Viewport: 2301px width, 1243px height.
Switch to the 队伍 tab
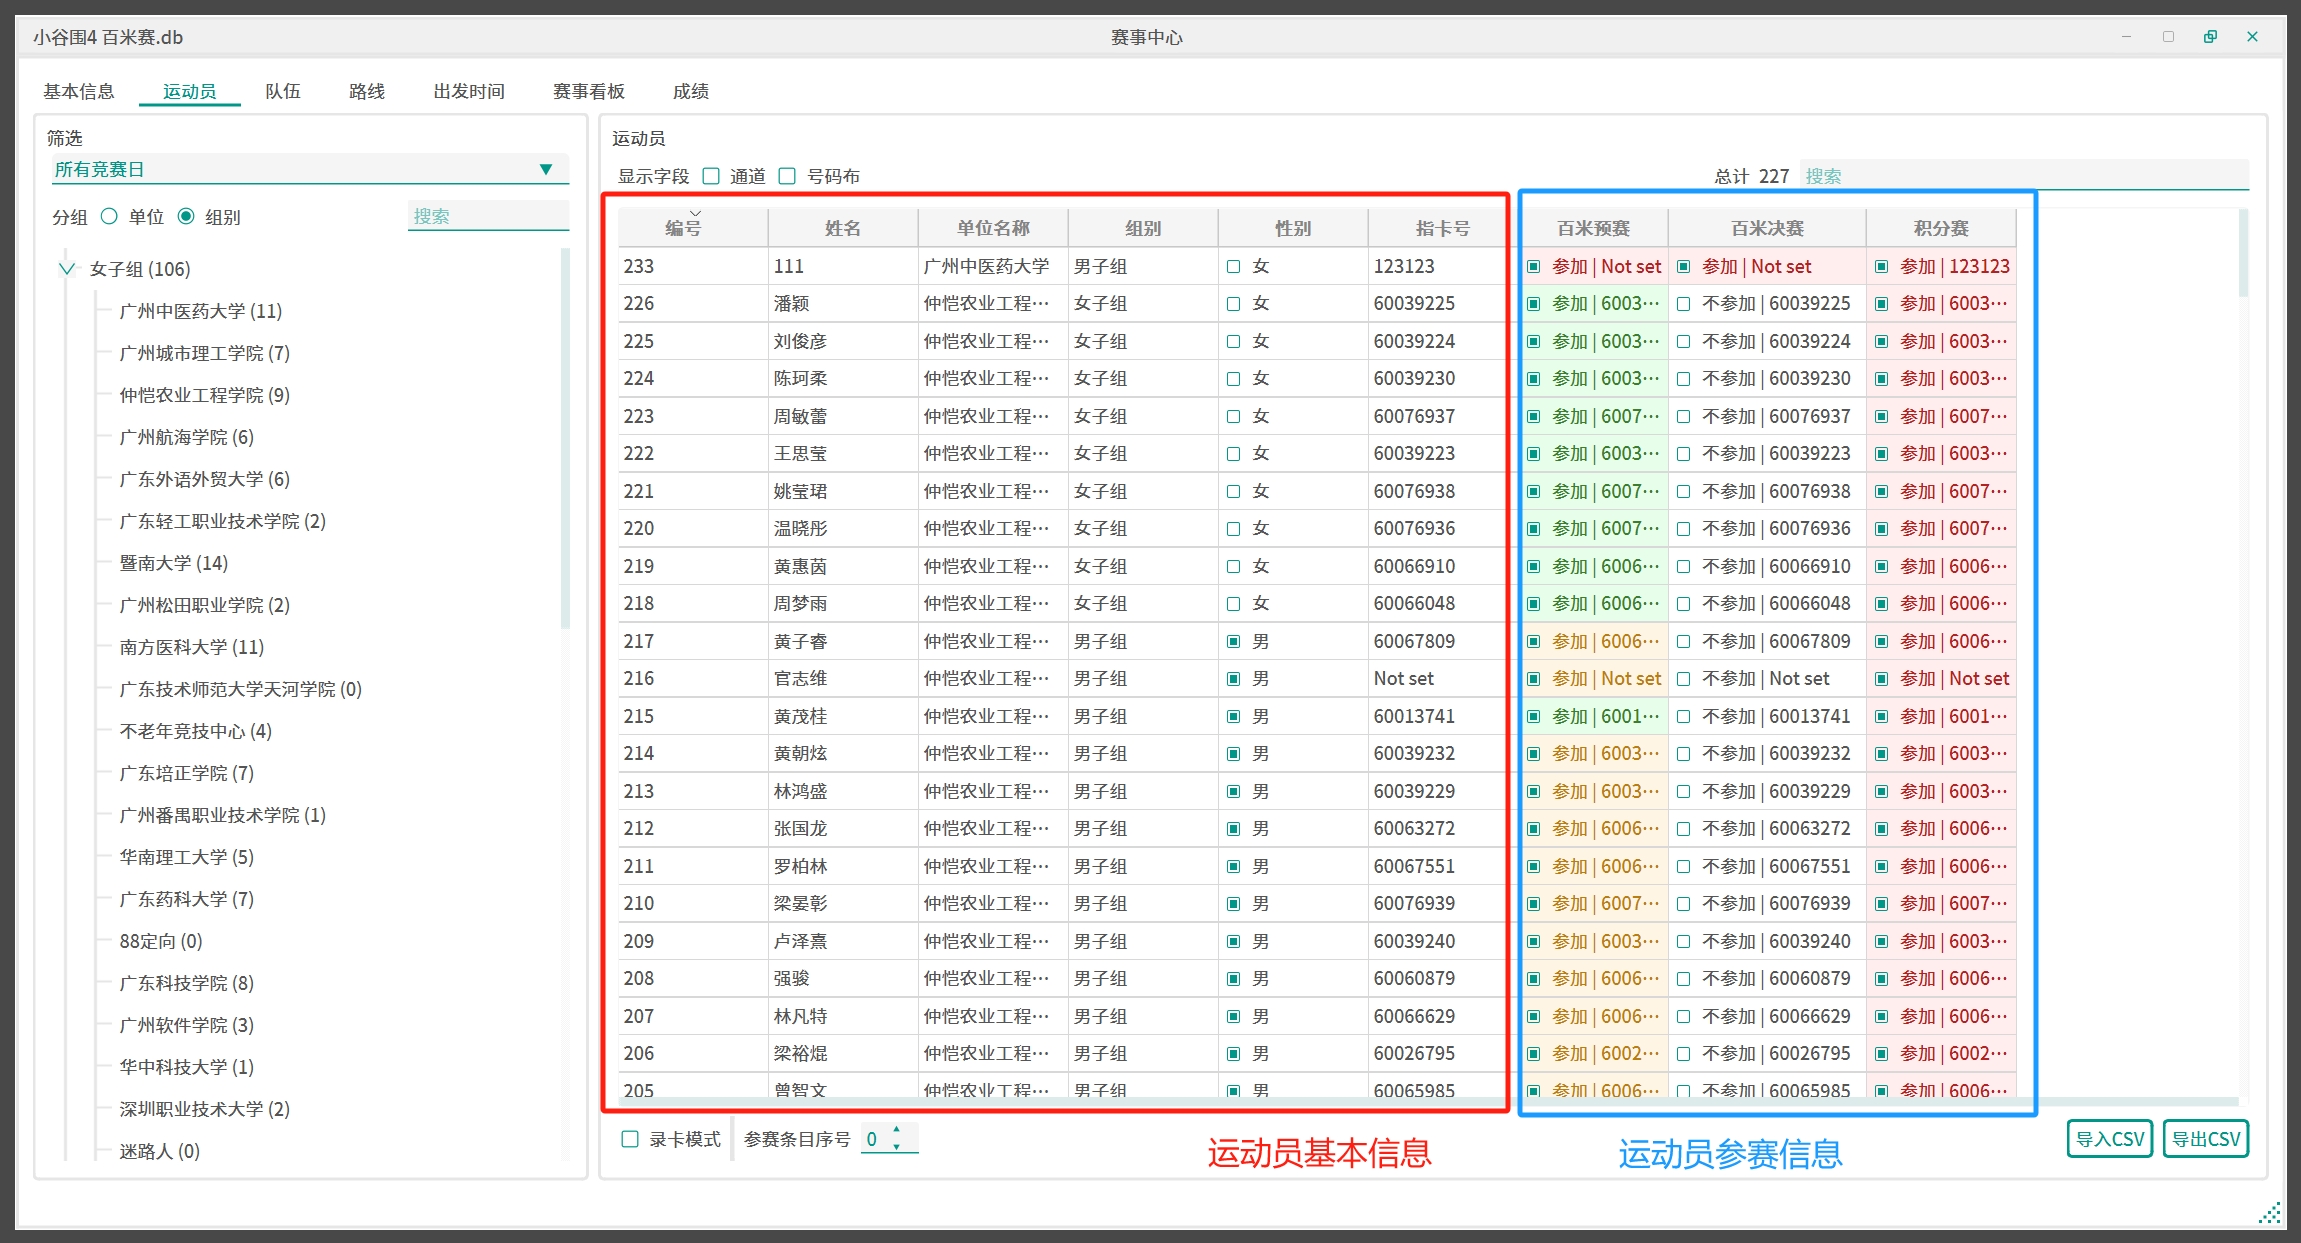pyautogui.click(x=283, y=92)
